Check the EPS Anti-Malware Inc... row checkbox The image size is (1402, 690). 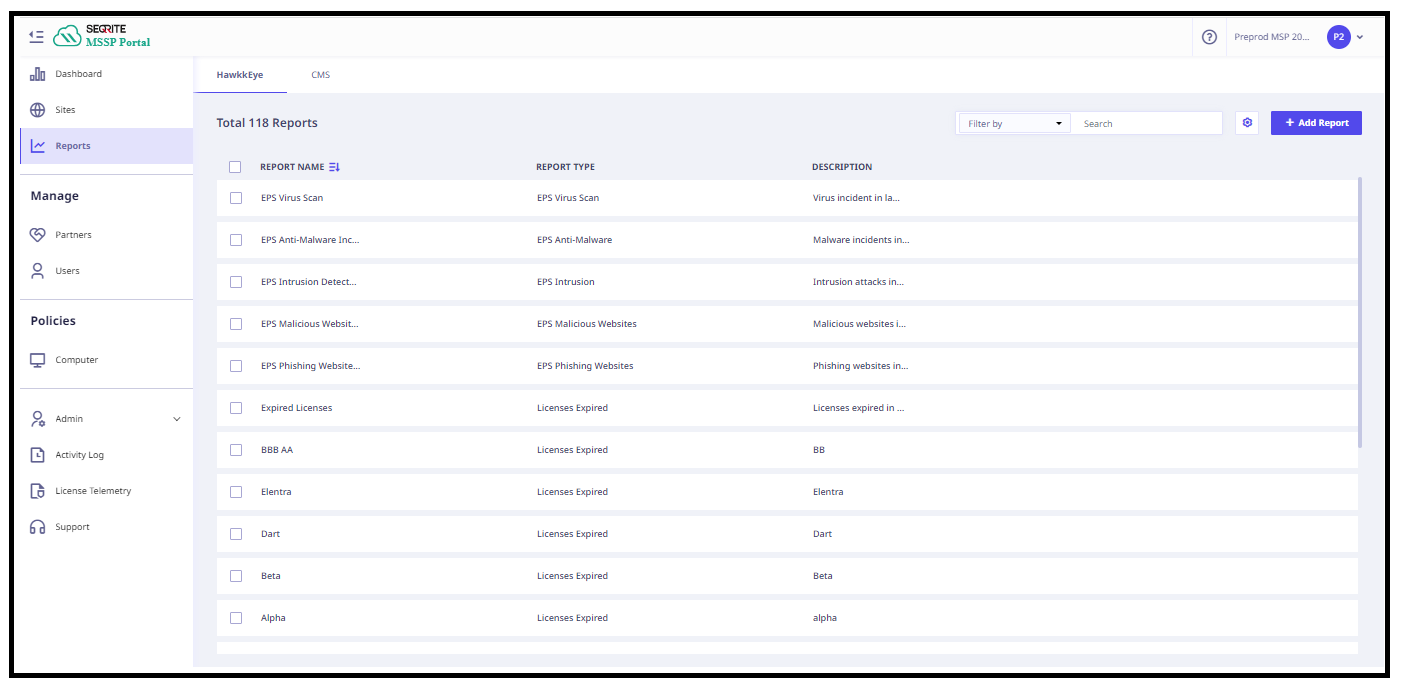[x=236, y=240]
